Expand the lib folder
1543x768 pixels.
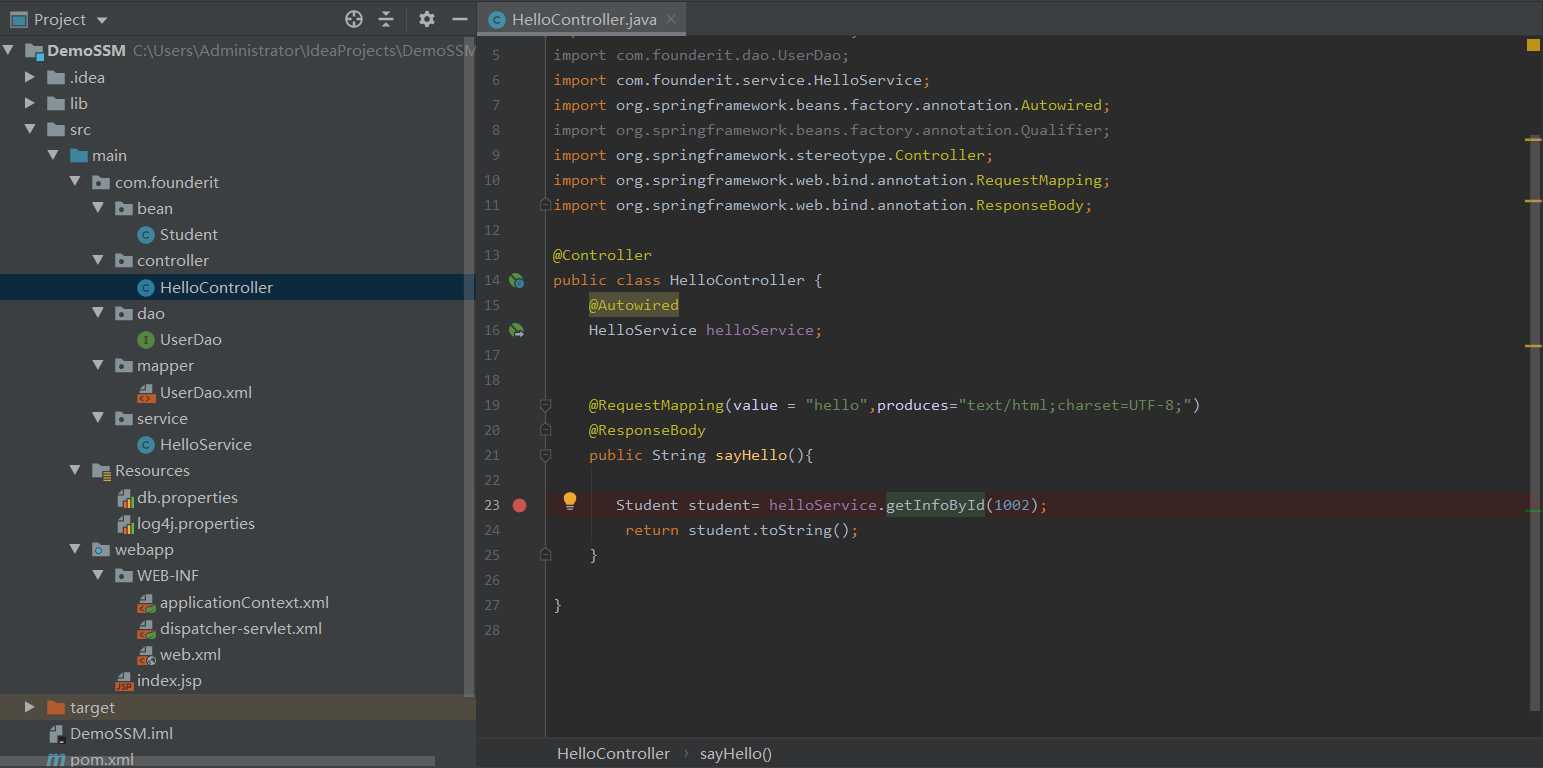[x=30, y=103]
